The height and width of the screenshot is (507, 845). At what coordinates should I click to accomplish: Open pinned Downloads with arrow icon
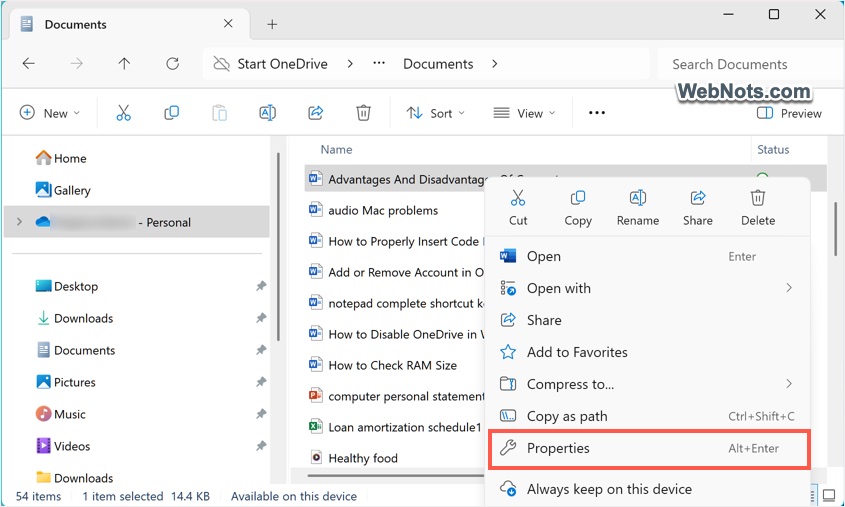click(x=74, y=318)
